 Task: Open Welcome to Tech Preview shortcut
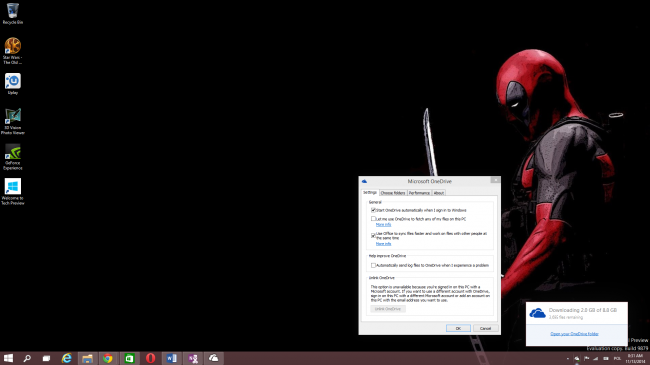pos(12,192)
